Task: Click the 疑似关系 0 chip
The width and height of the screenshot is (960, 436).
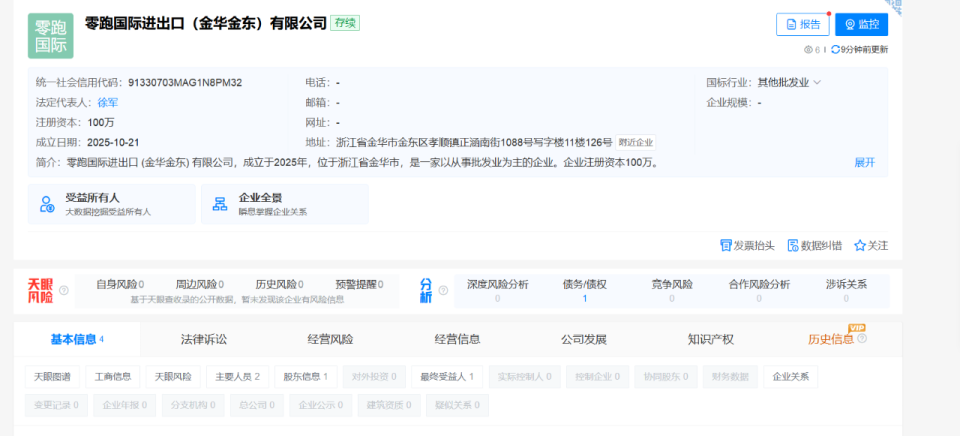Action: 457,405
